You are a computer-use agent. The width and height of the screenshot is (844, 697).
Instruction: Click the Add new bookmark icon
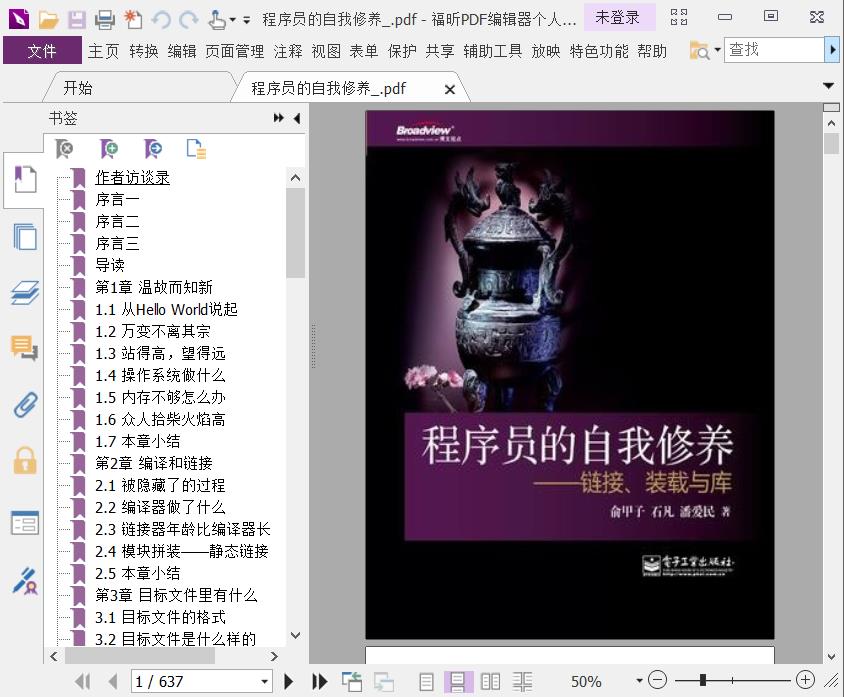click(x=109, y=149)
